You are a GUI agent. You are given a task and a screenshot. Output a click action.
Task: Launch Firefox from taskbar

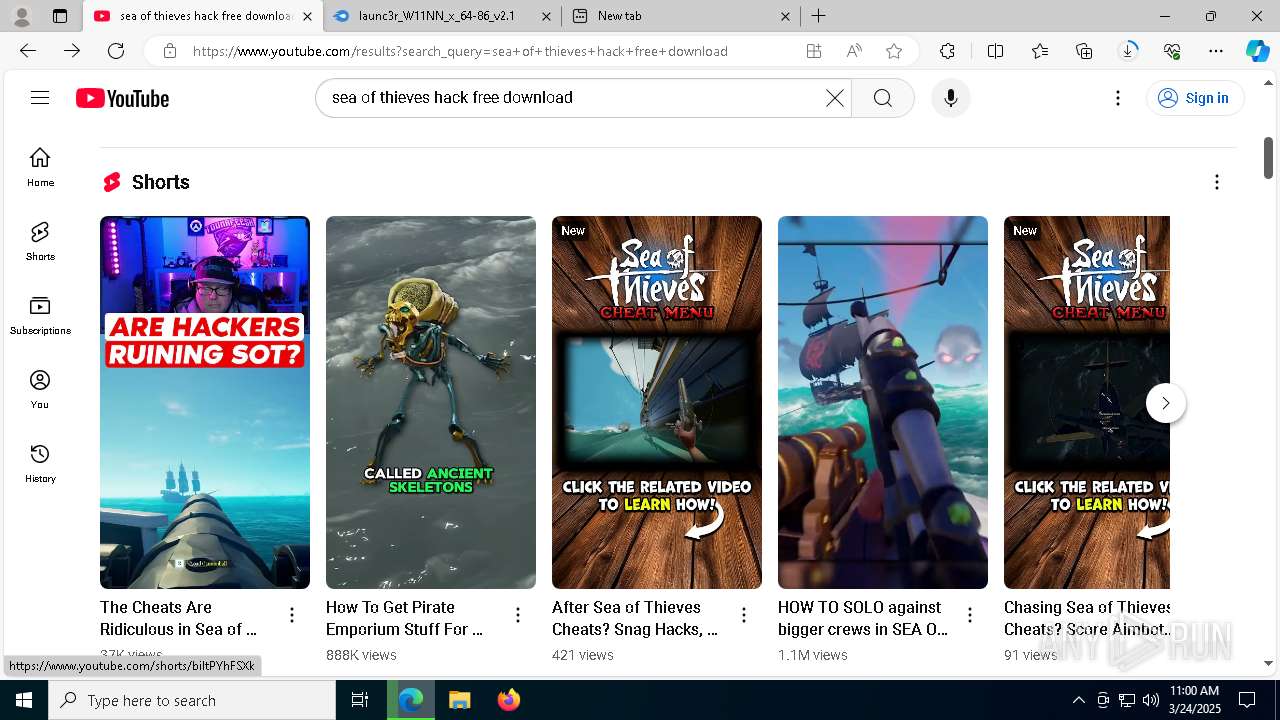point(509,700)
